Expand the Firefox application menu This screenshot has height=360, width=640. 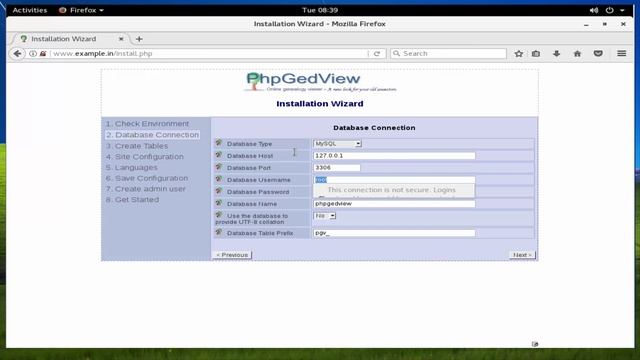click(x=81, y=10)
